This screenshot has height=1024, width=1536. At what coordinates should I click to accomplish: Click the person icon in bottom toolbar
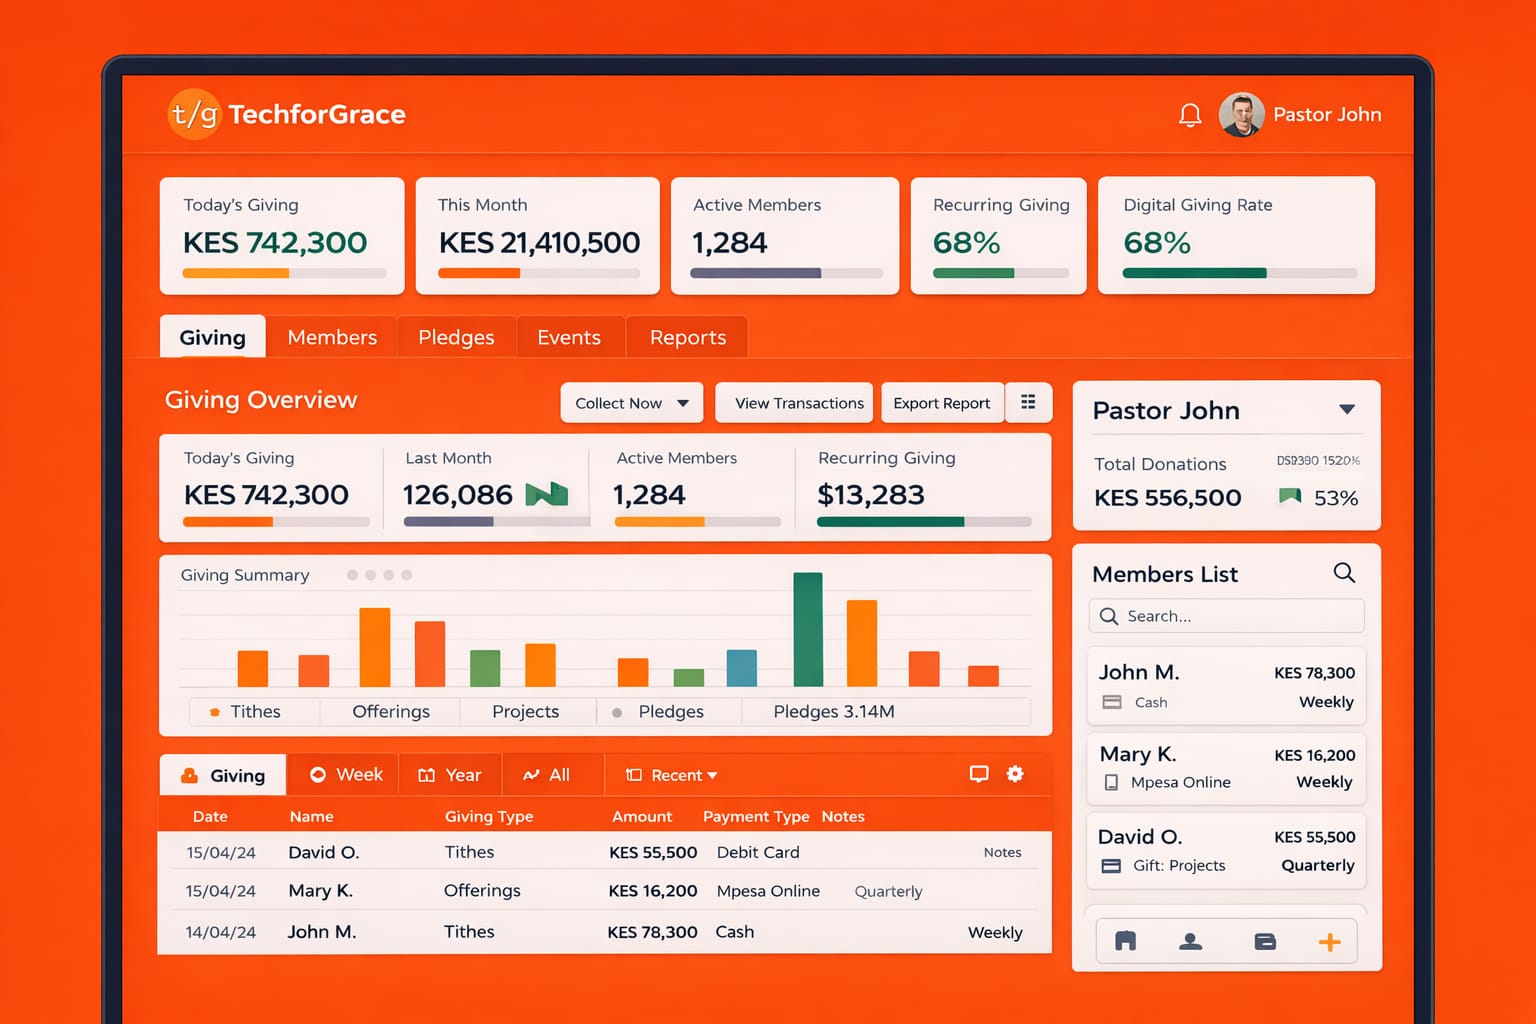1190,942
